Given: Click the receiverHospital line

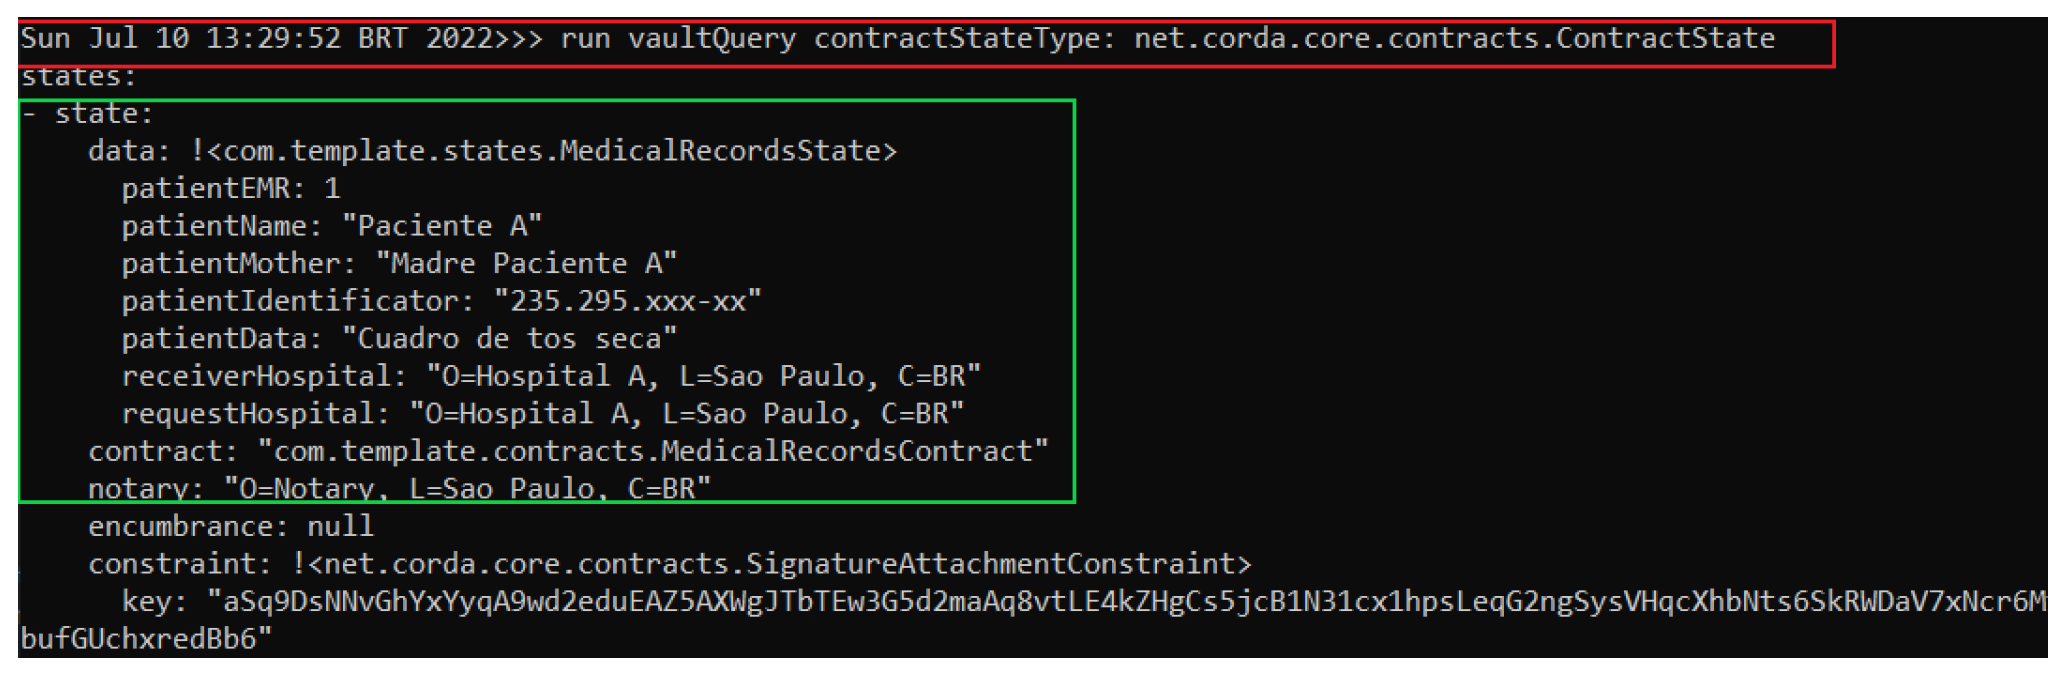Looking at the screenshot, I should coord(551,377).
